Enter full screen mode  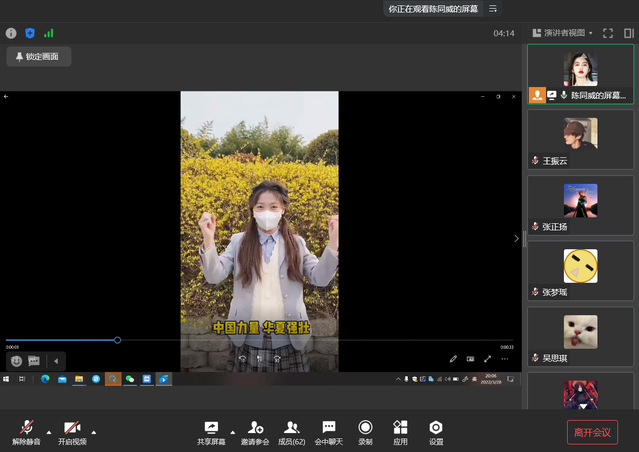(607, 33)
